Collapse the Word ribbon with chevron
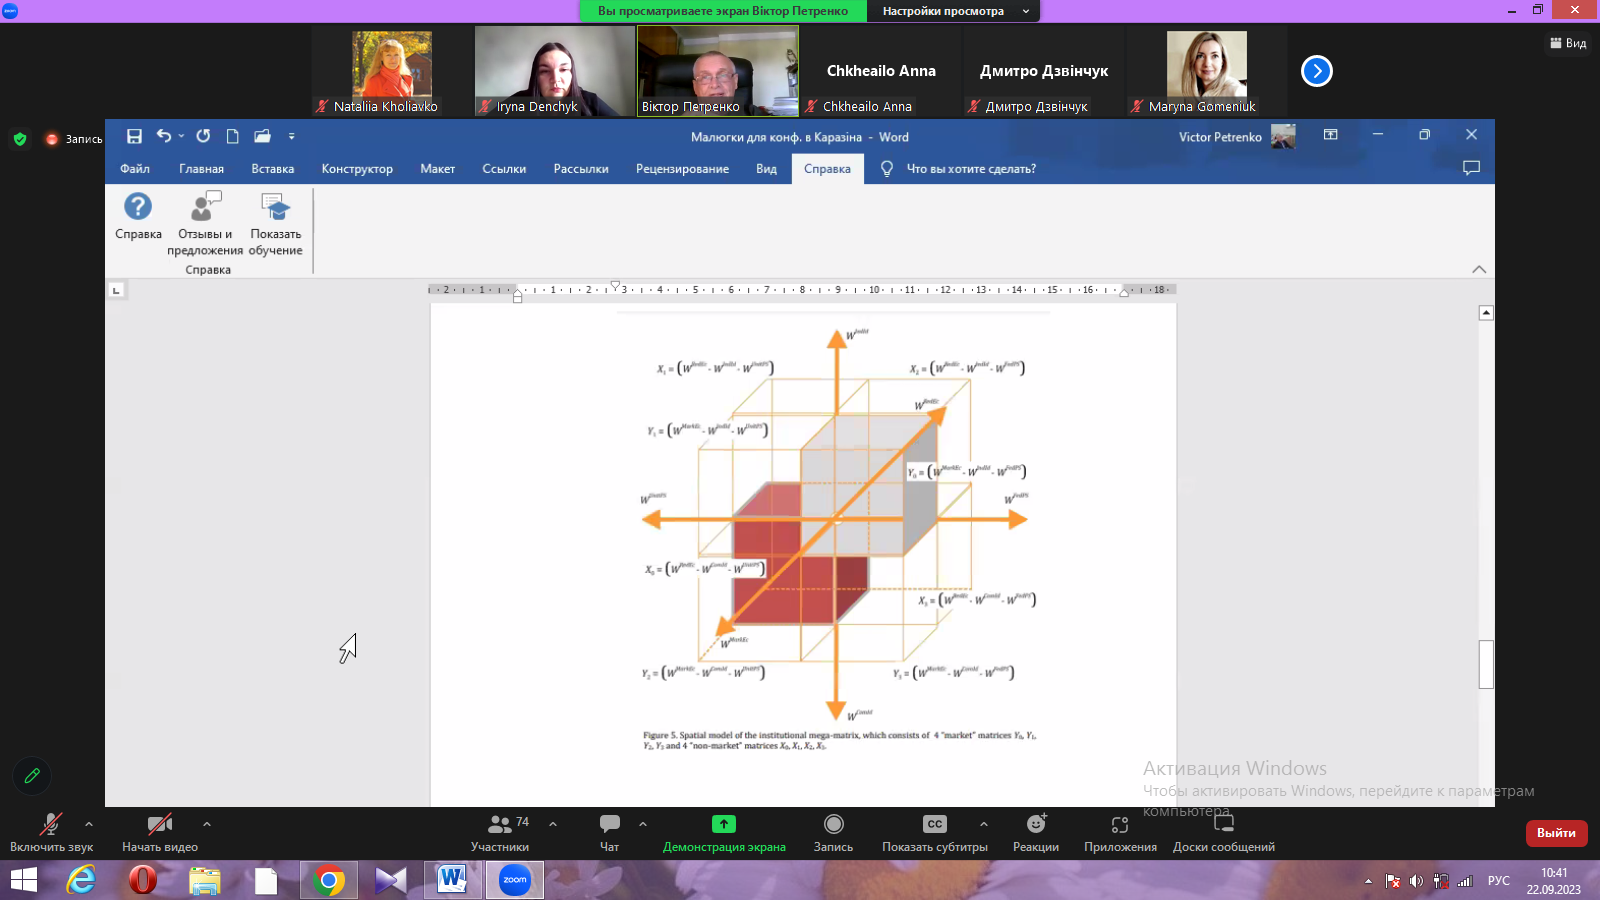The width and height of the screenshot is (1600, 900). tap(1479, 269)
